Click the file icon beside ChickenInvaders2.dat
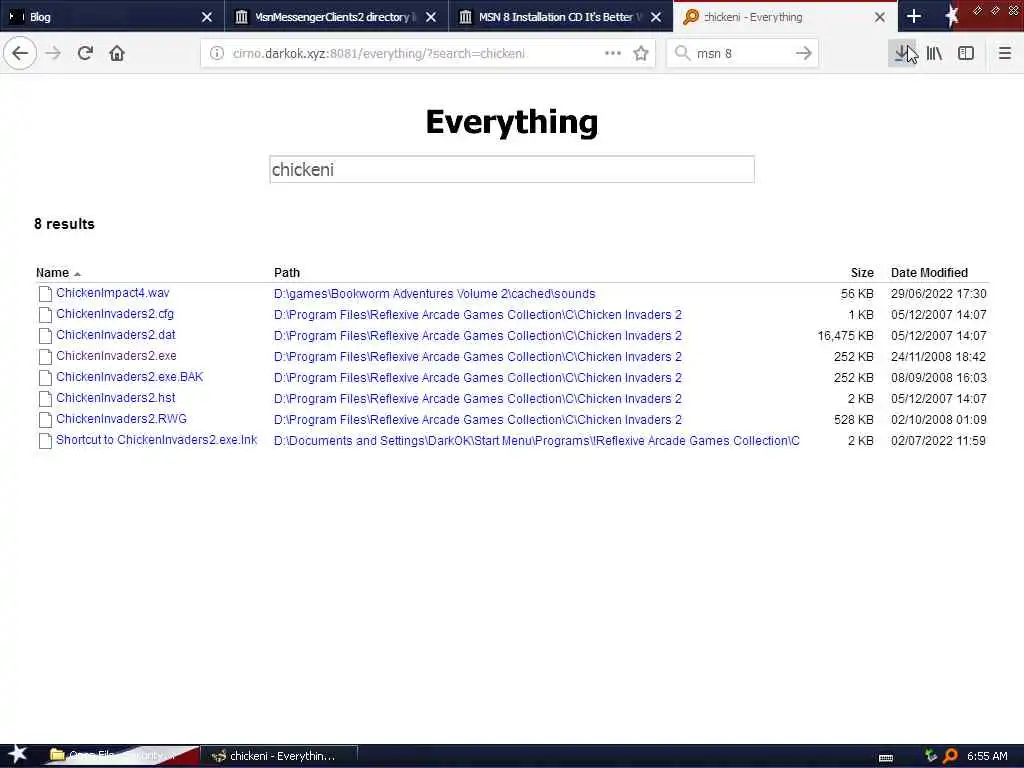 tap(45, 336)
